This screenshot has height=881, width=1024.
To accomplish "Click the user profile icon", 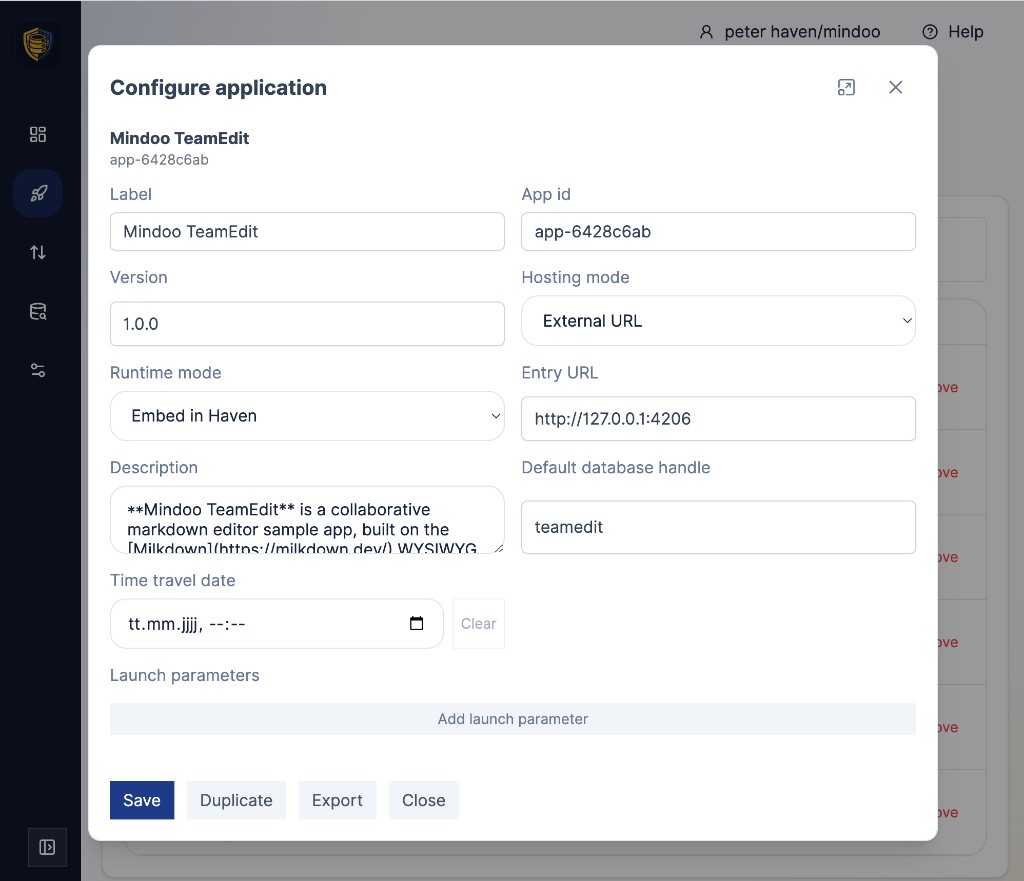I will coord(706,32).
